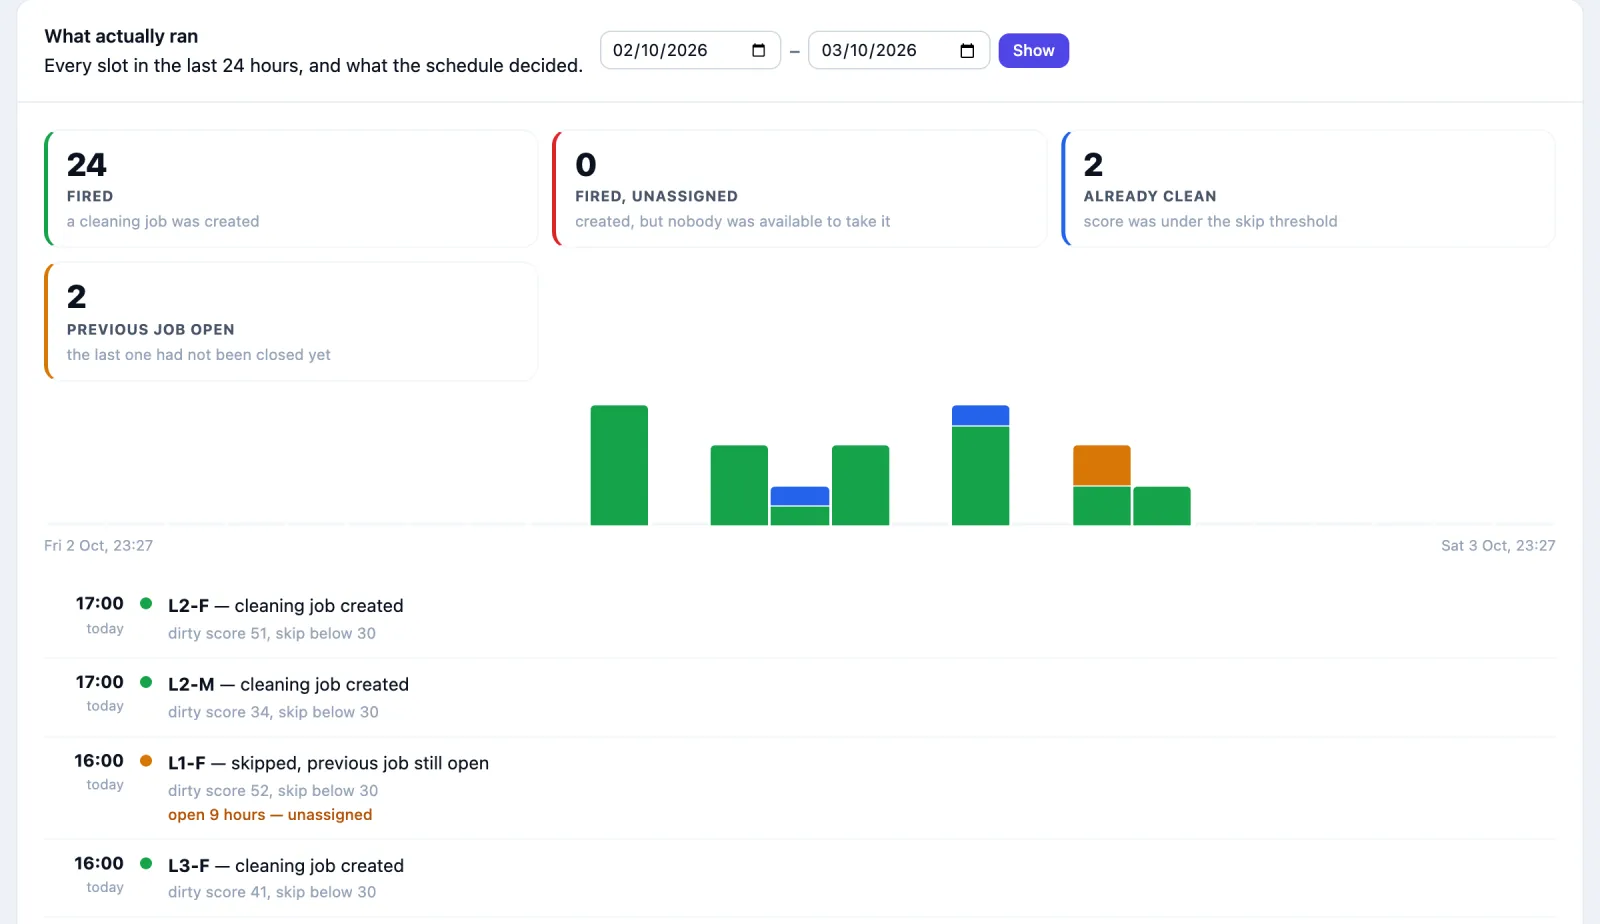Open L1-F skipped, previous job still open entry

click(x=800, y=788)
